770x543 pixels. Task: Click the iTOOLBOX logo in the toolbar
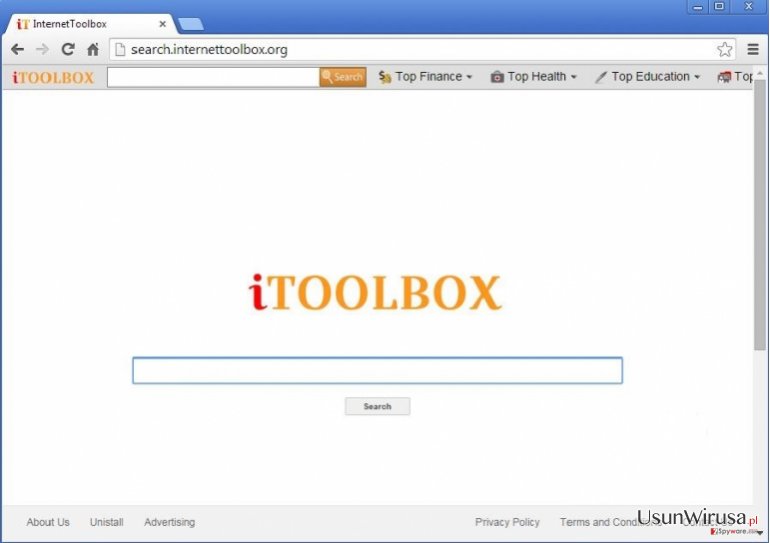[x=53, y=78]
